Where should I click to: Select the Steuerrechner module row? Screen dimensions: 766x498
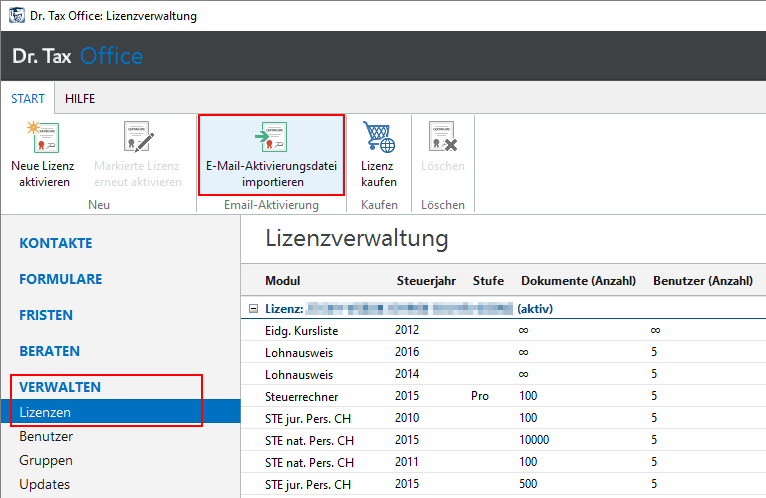click(503, 396)
